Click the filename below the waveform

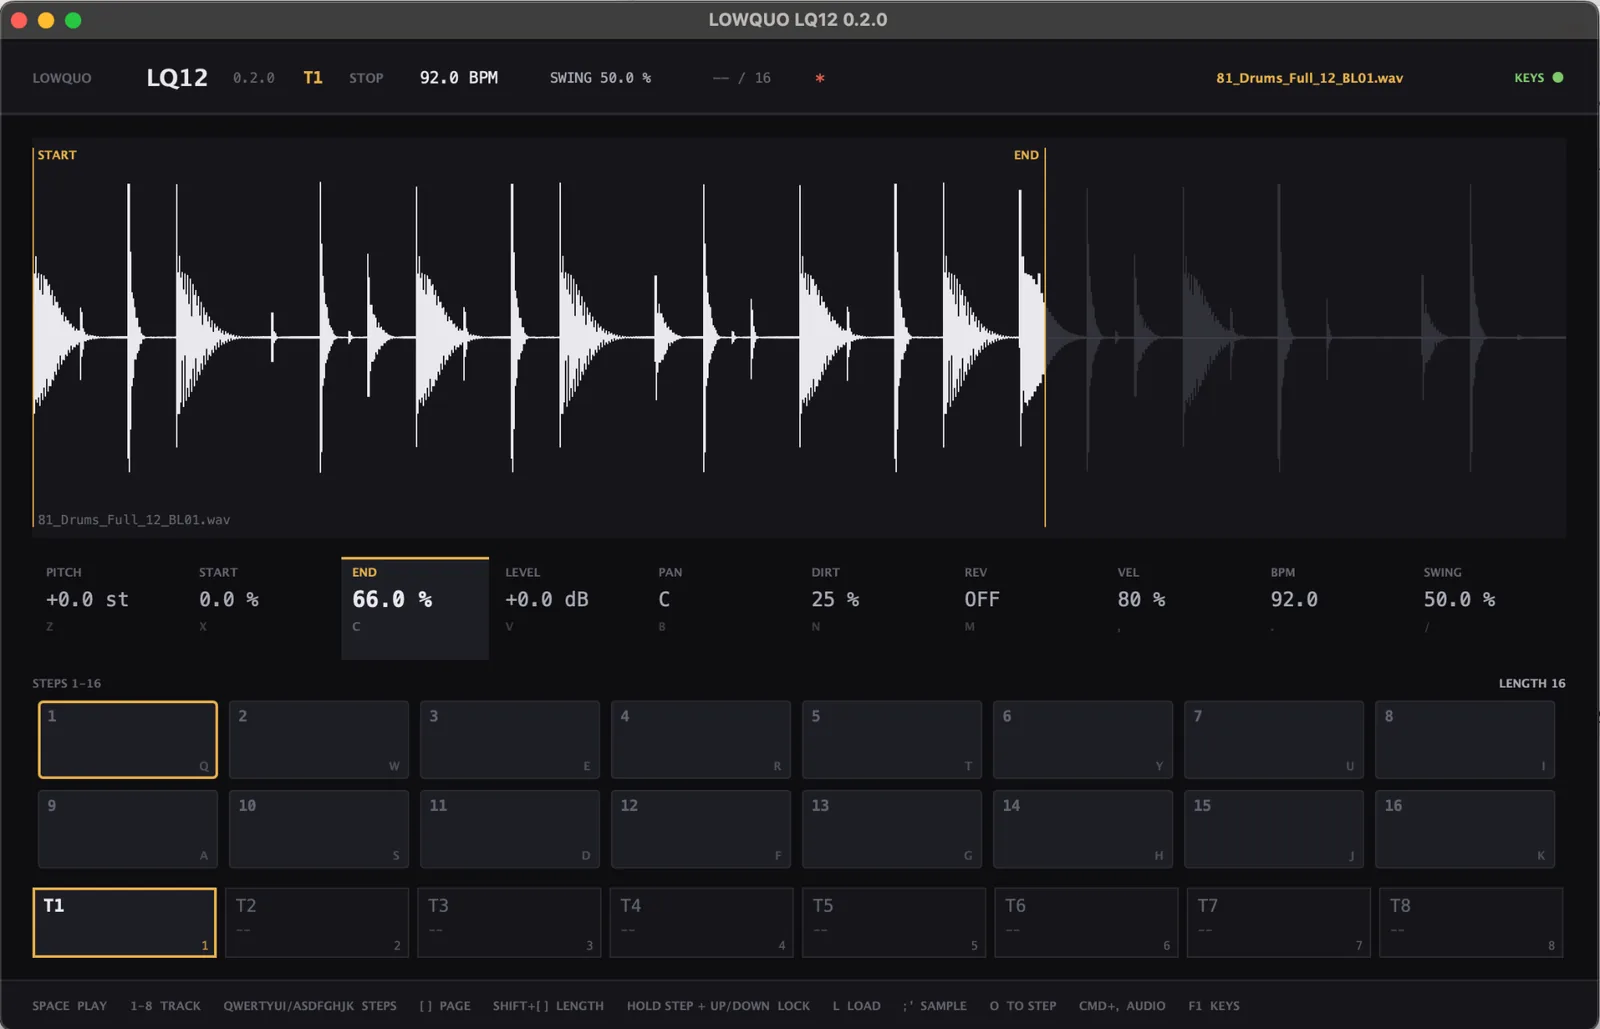click(134, 520)
